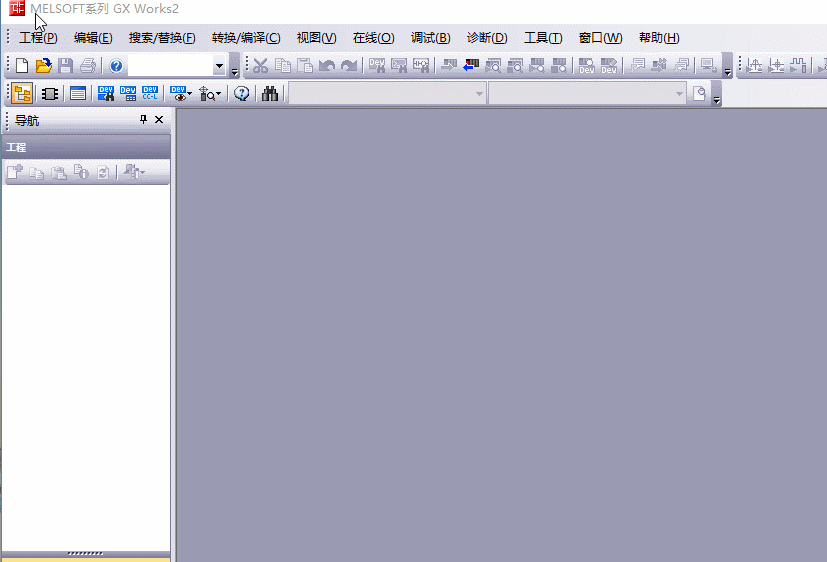Open the 在线(O) menu
The height and width of the screenshot is (562, 827).
373,38
